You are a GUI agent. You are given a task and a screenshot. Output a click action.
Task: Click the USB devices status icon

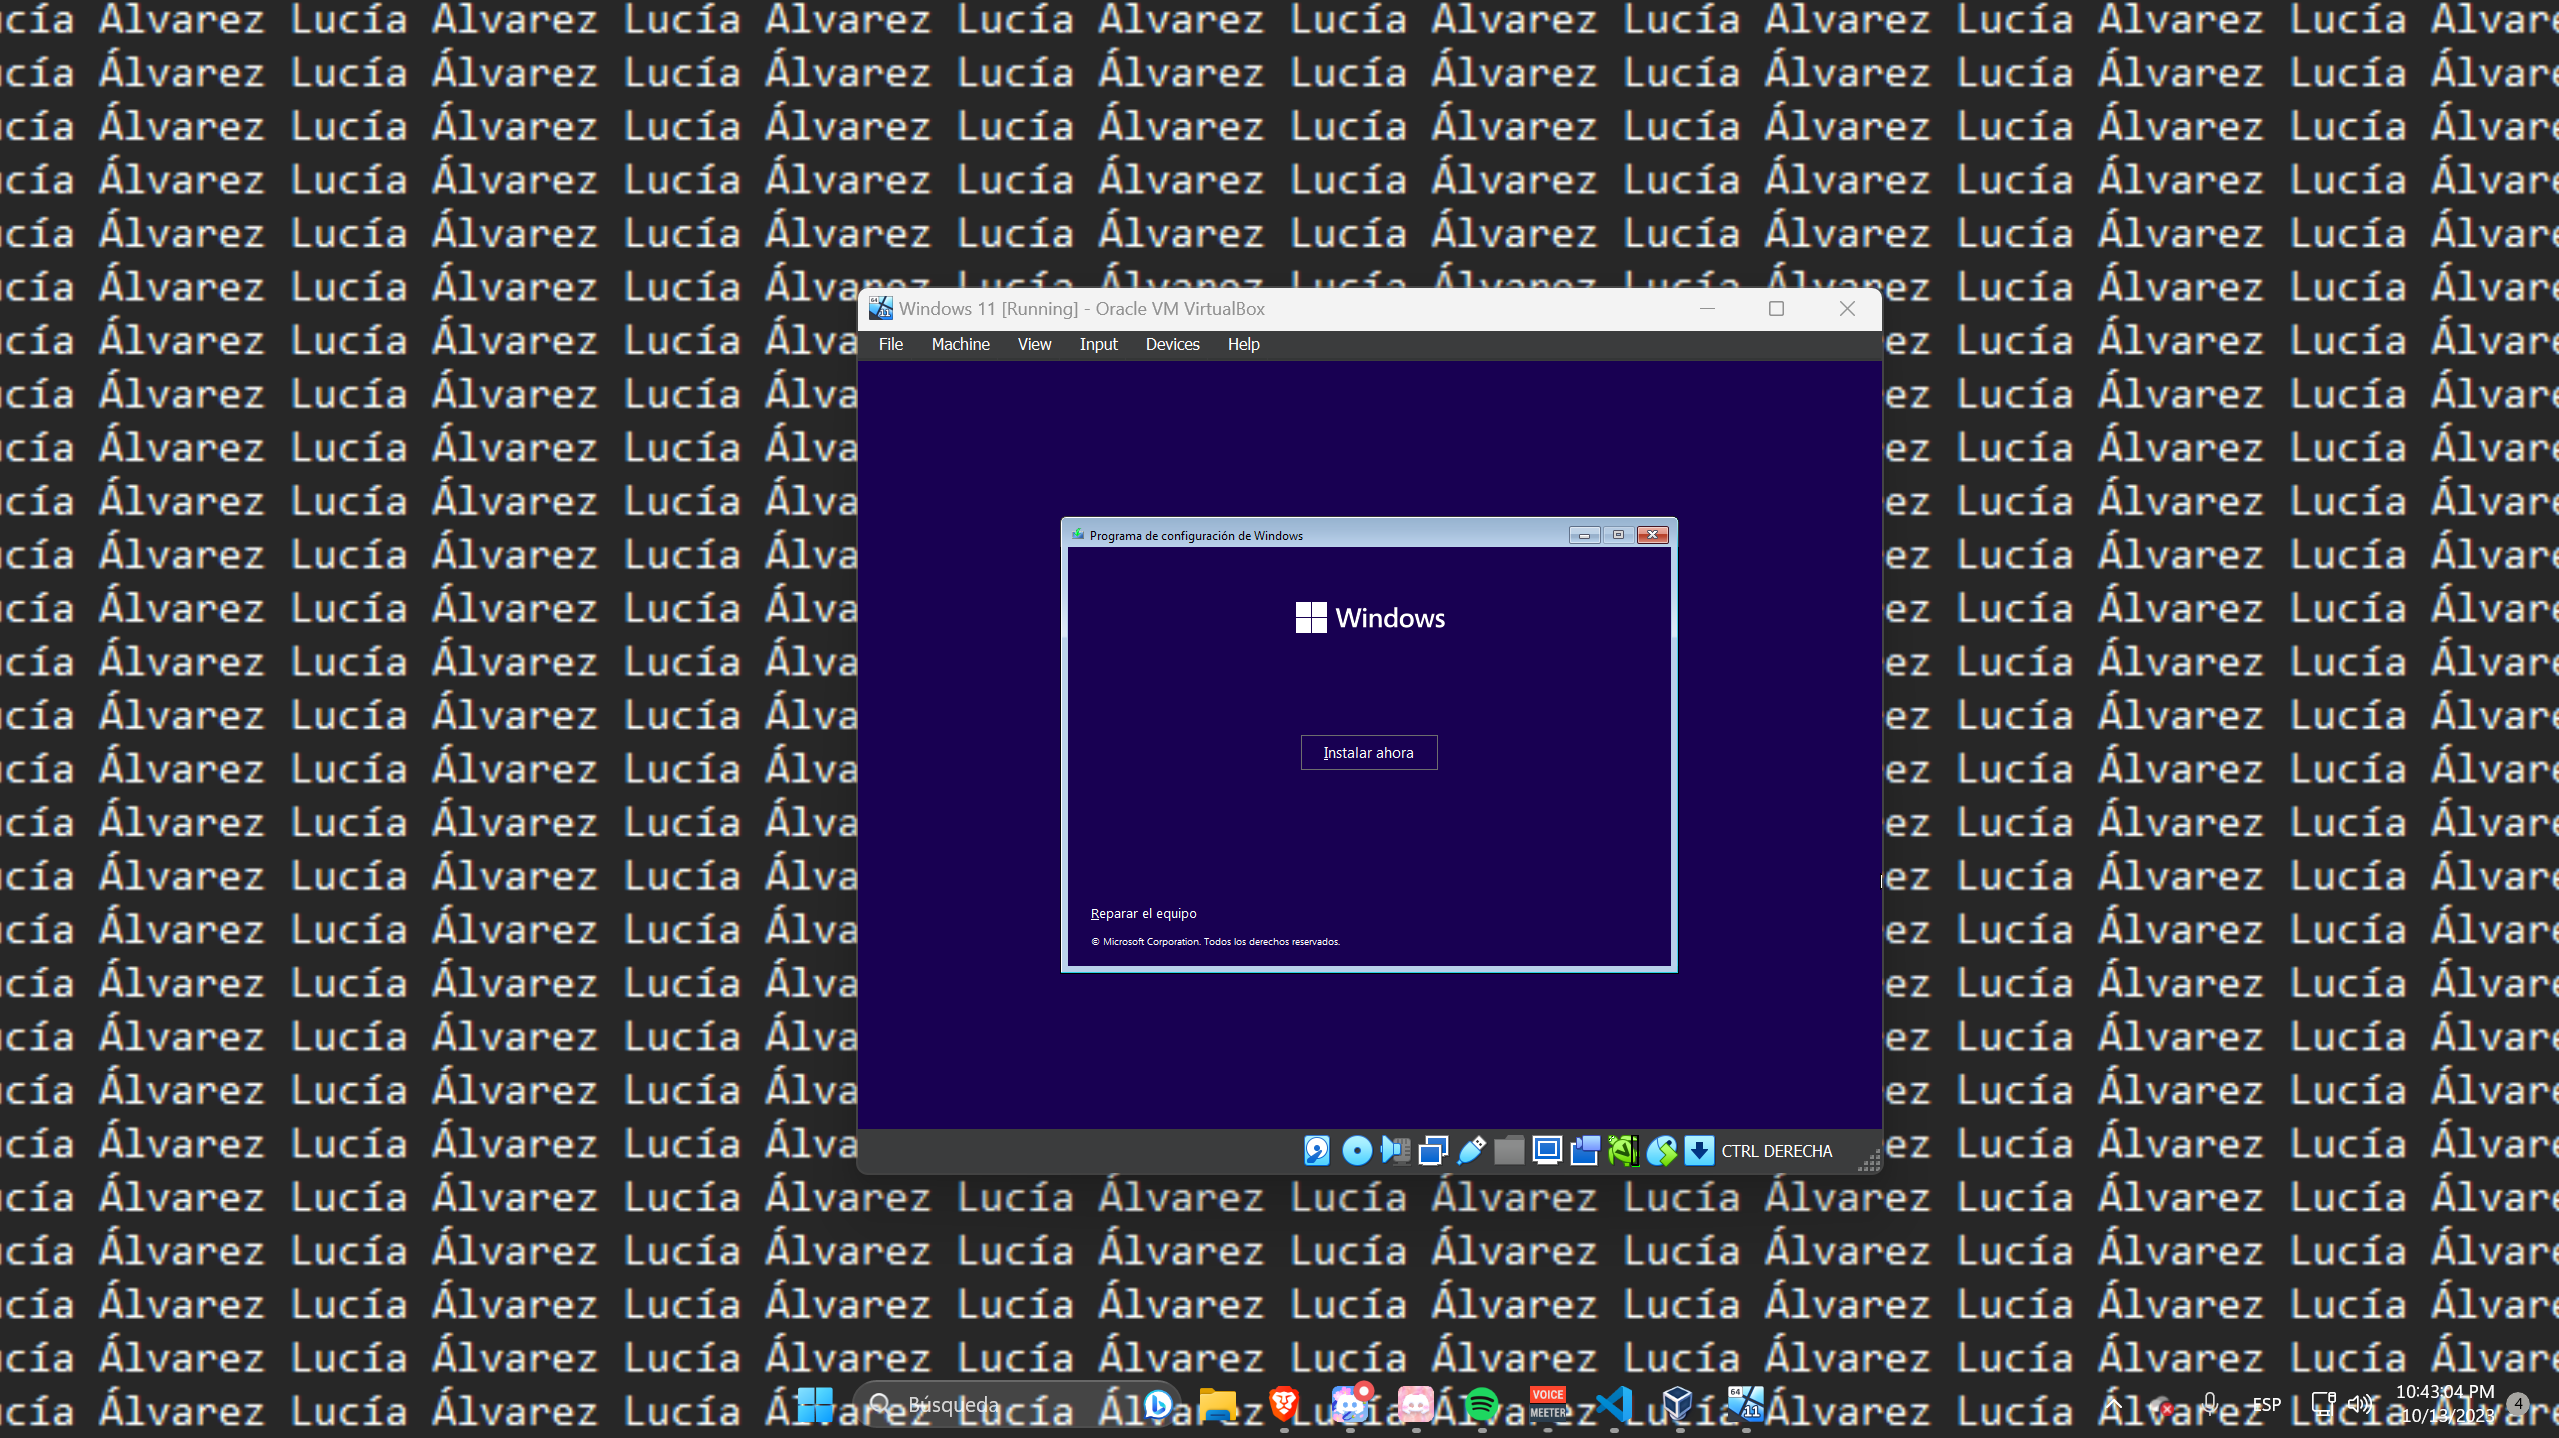[1470, 1151]
